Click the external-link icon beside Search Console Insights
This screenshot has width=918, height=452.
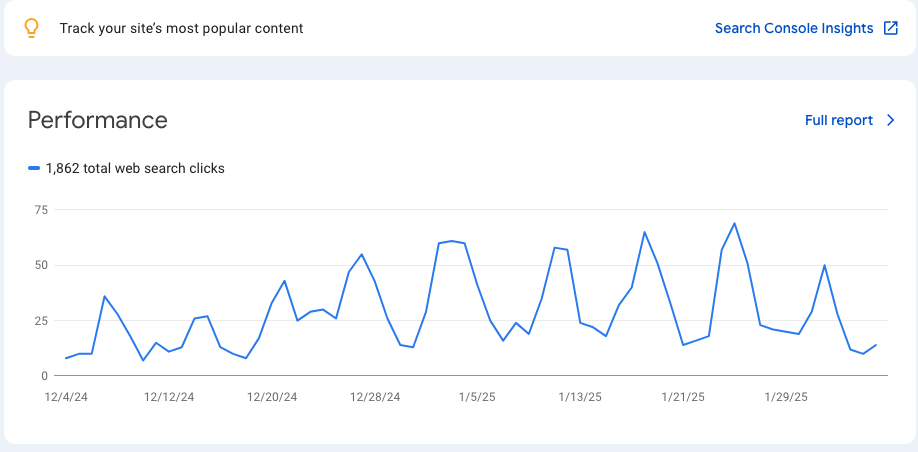pos(890,28)
